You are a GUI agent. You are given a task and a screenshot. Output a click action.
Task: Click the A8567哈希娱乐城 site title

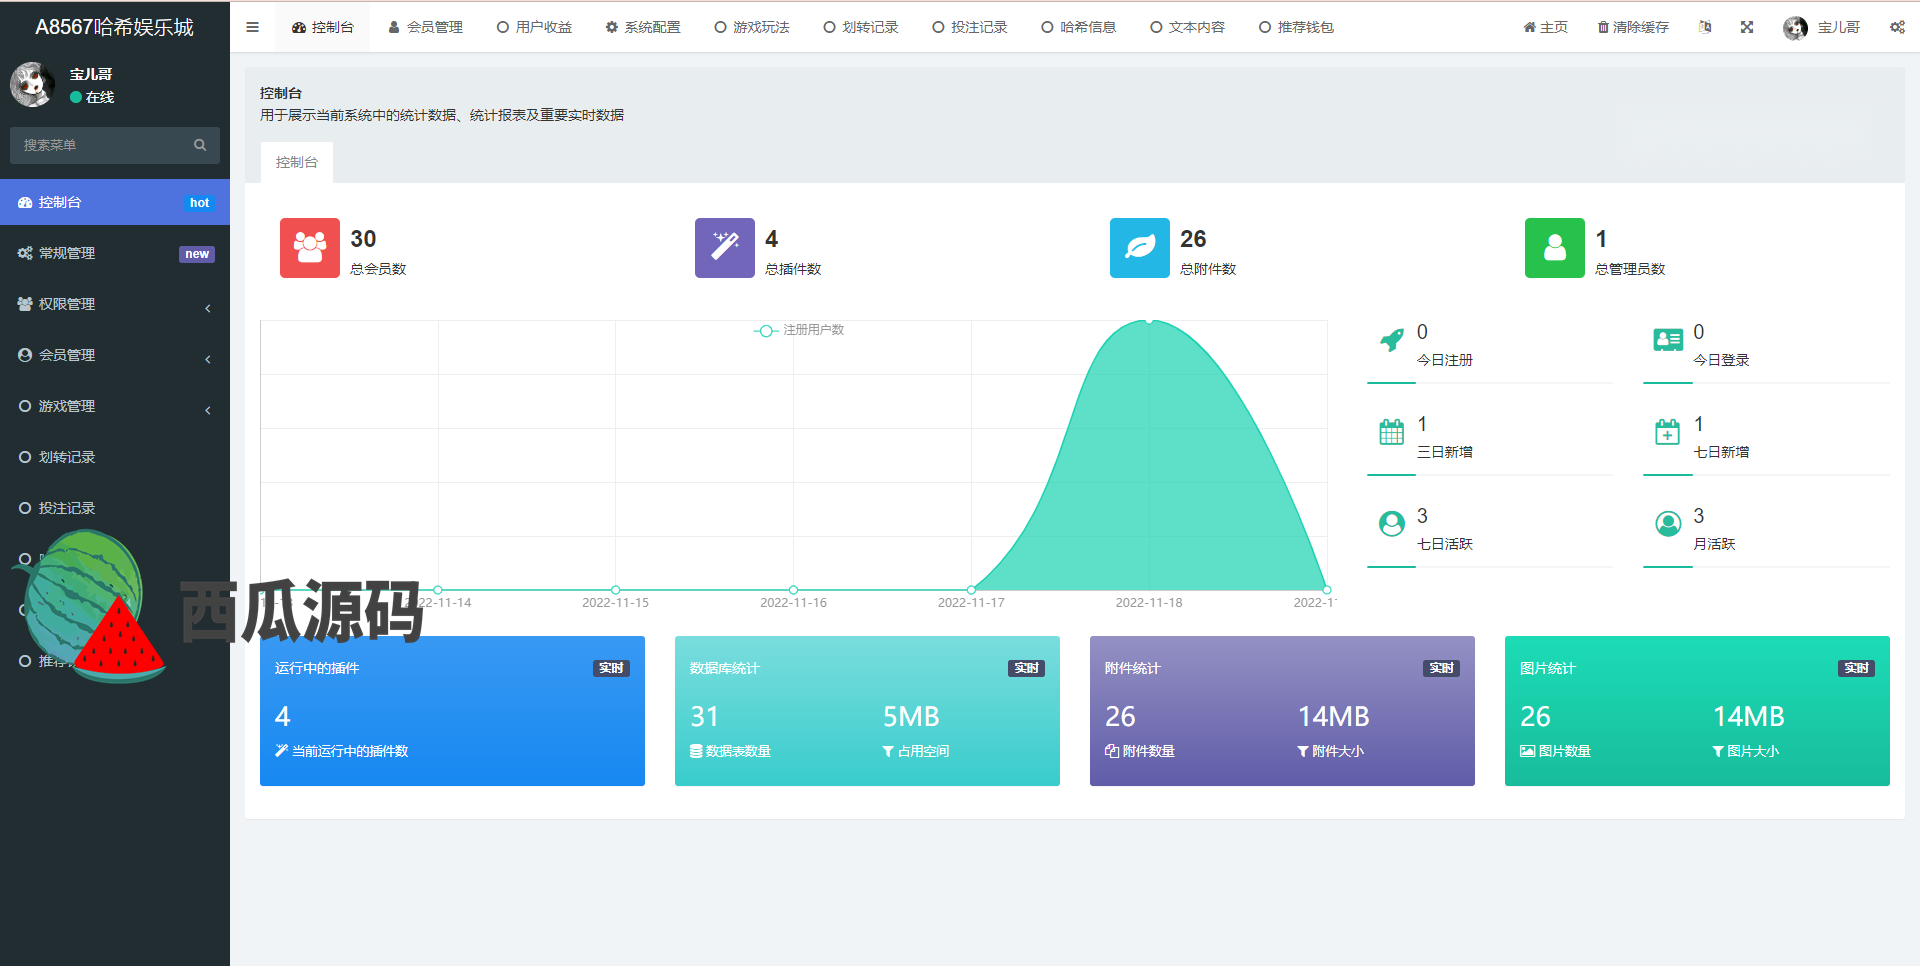point(115,27)
